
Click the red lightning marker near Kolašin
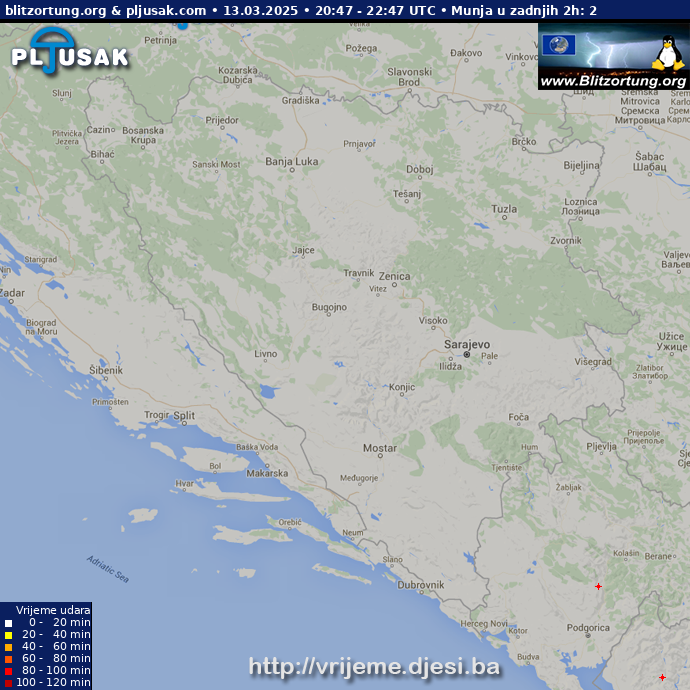coord(598,586)
